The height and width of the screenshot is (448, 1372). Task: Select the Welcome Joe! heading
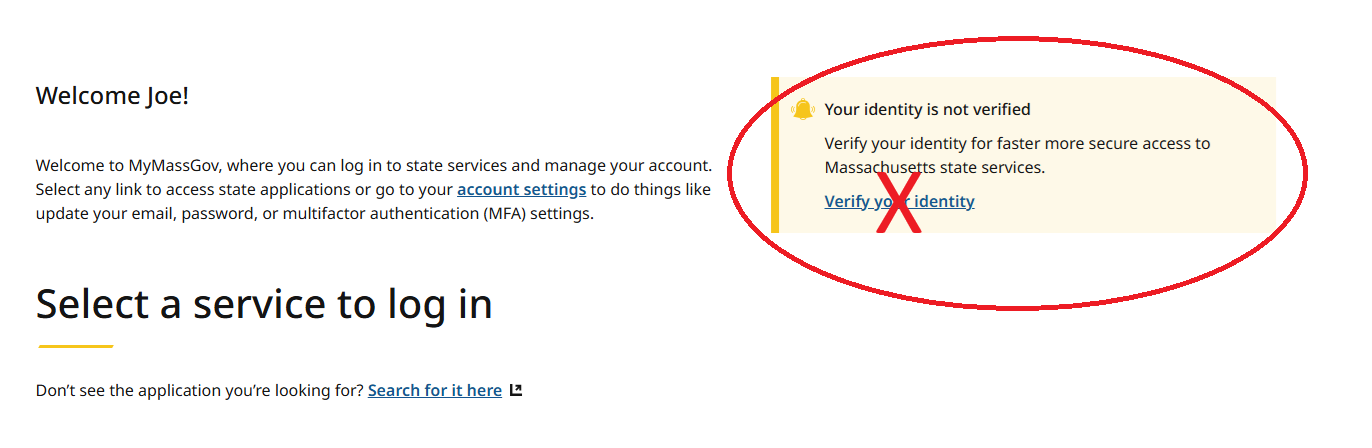click(112, 96)
